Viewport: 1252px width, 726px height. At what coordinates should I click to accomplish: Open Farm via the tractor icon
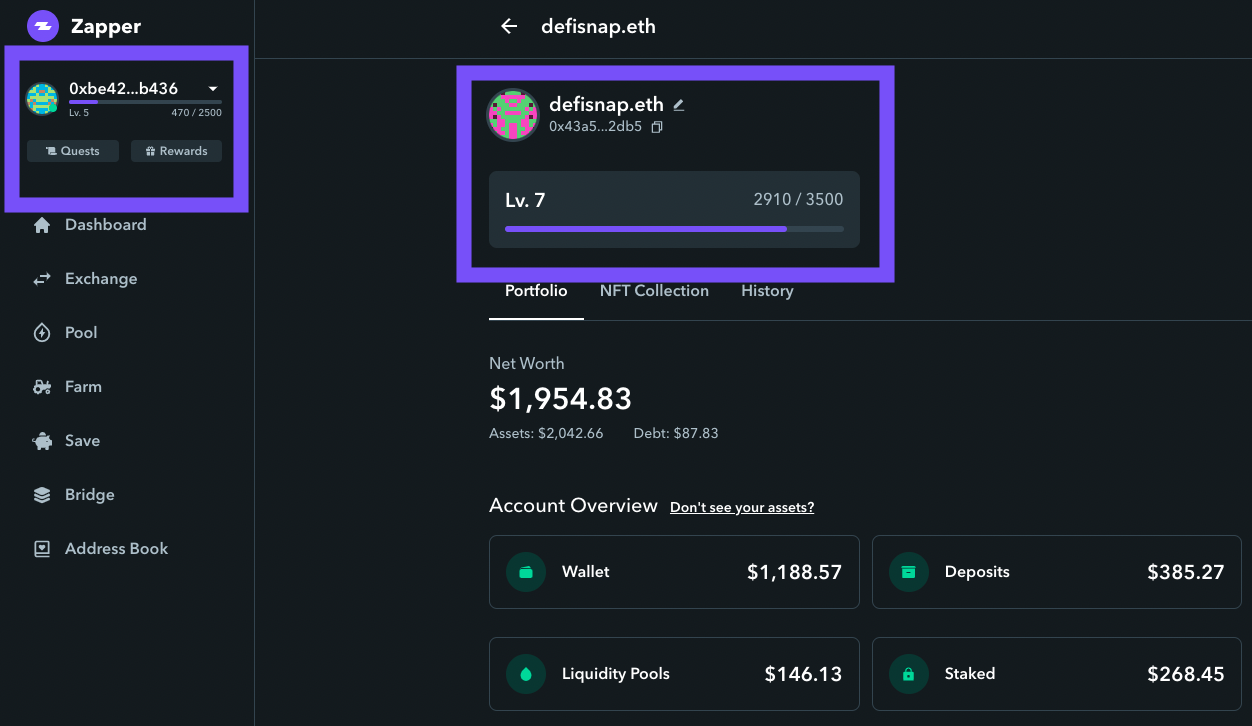pyautogui.click(x=42, y=387)
